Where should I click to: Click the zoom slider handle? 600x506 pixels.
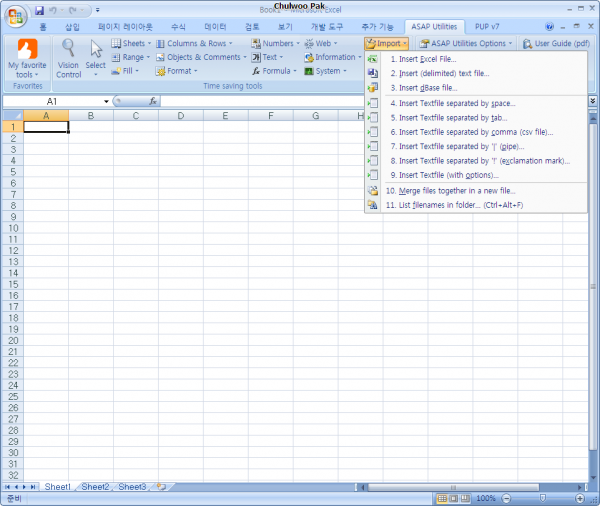(543, 498)
